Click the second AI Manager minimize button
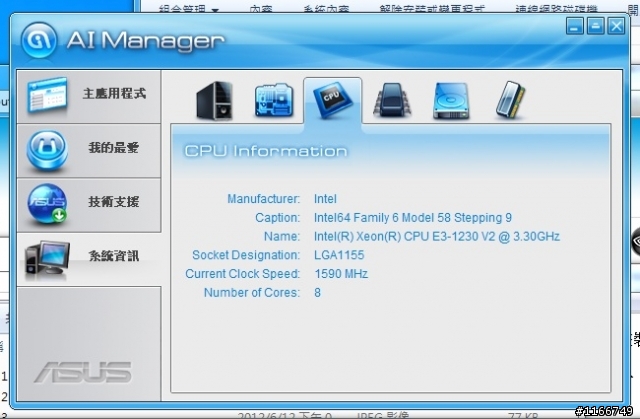Screen dimensions: 640x419 596,26
